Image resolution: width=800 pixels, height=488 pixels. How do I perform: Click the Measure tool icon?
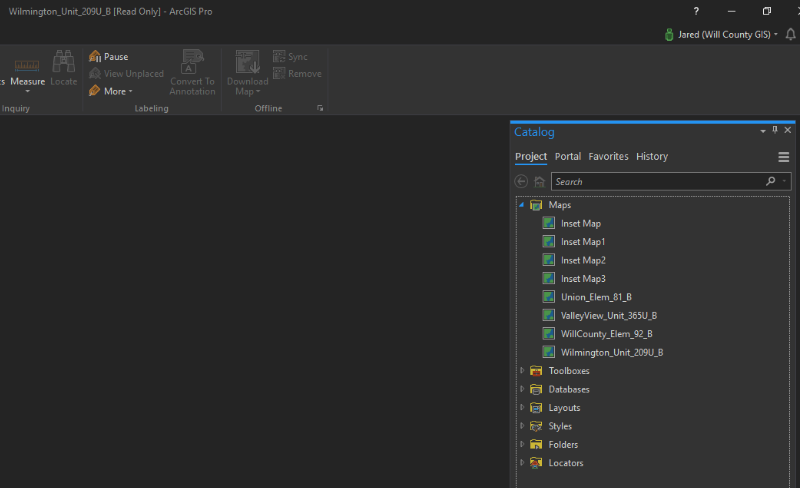coord(27,65)
